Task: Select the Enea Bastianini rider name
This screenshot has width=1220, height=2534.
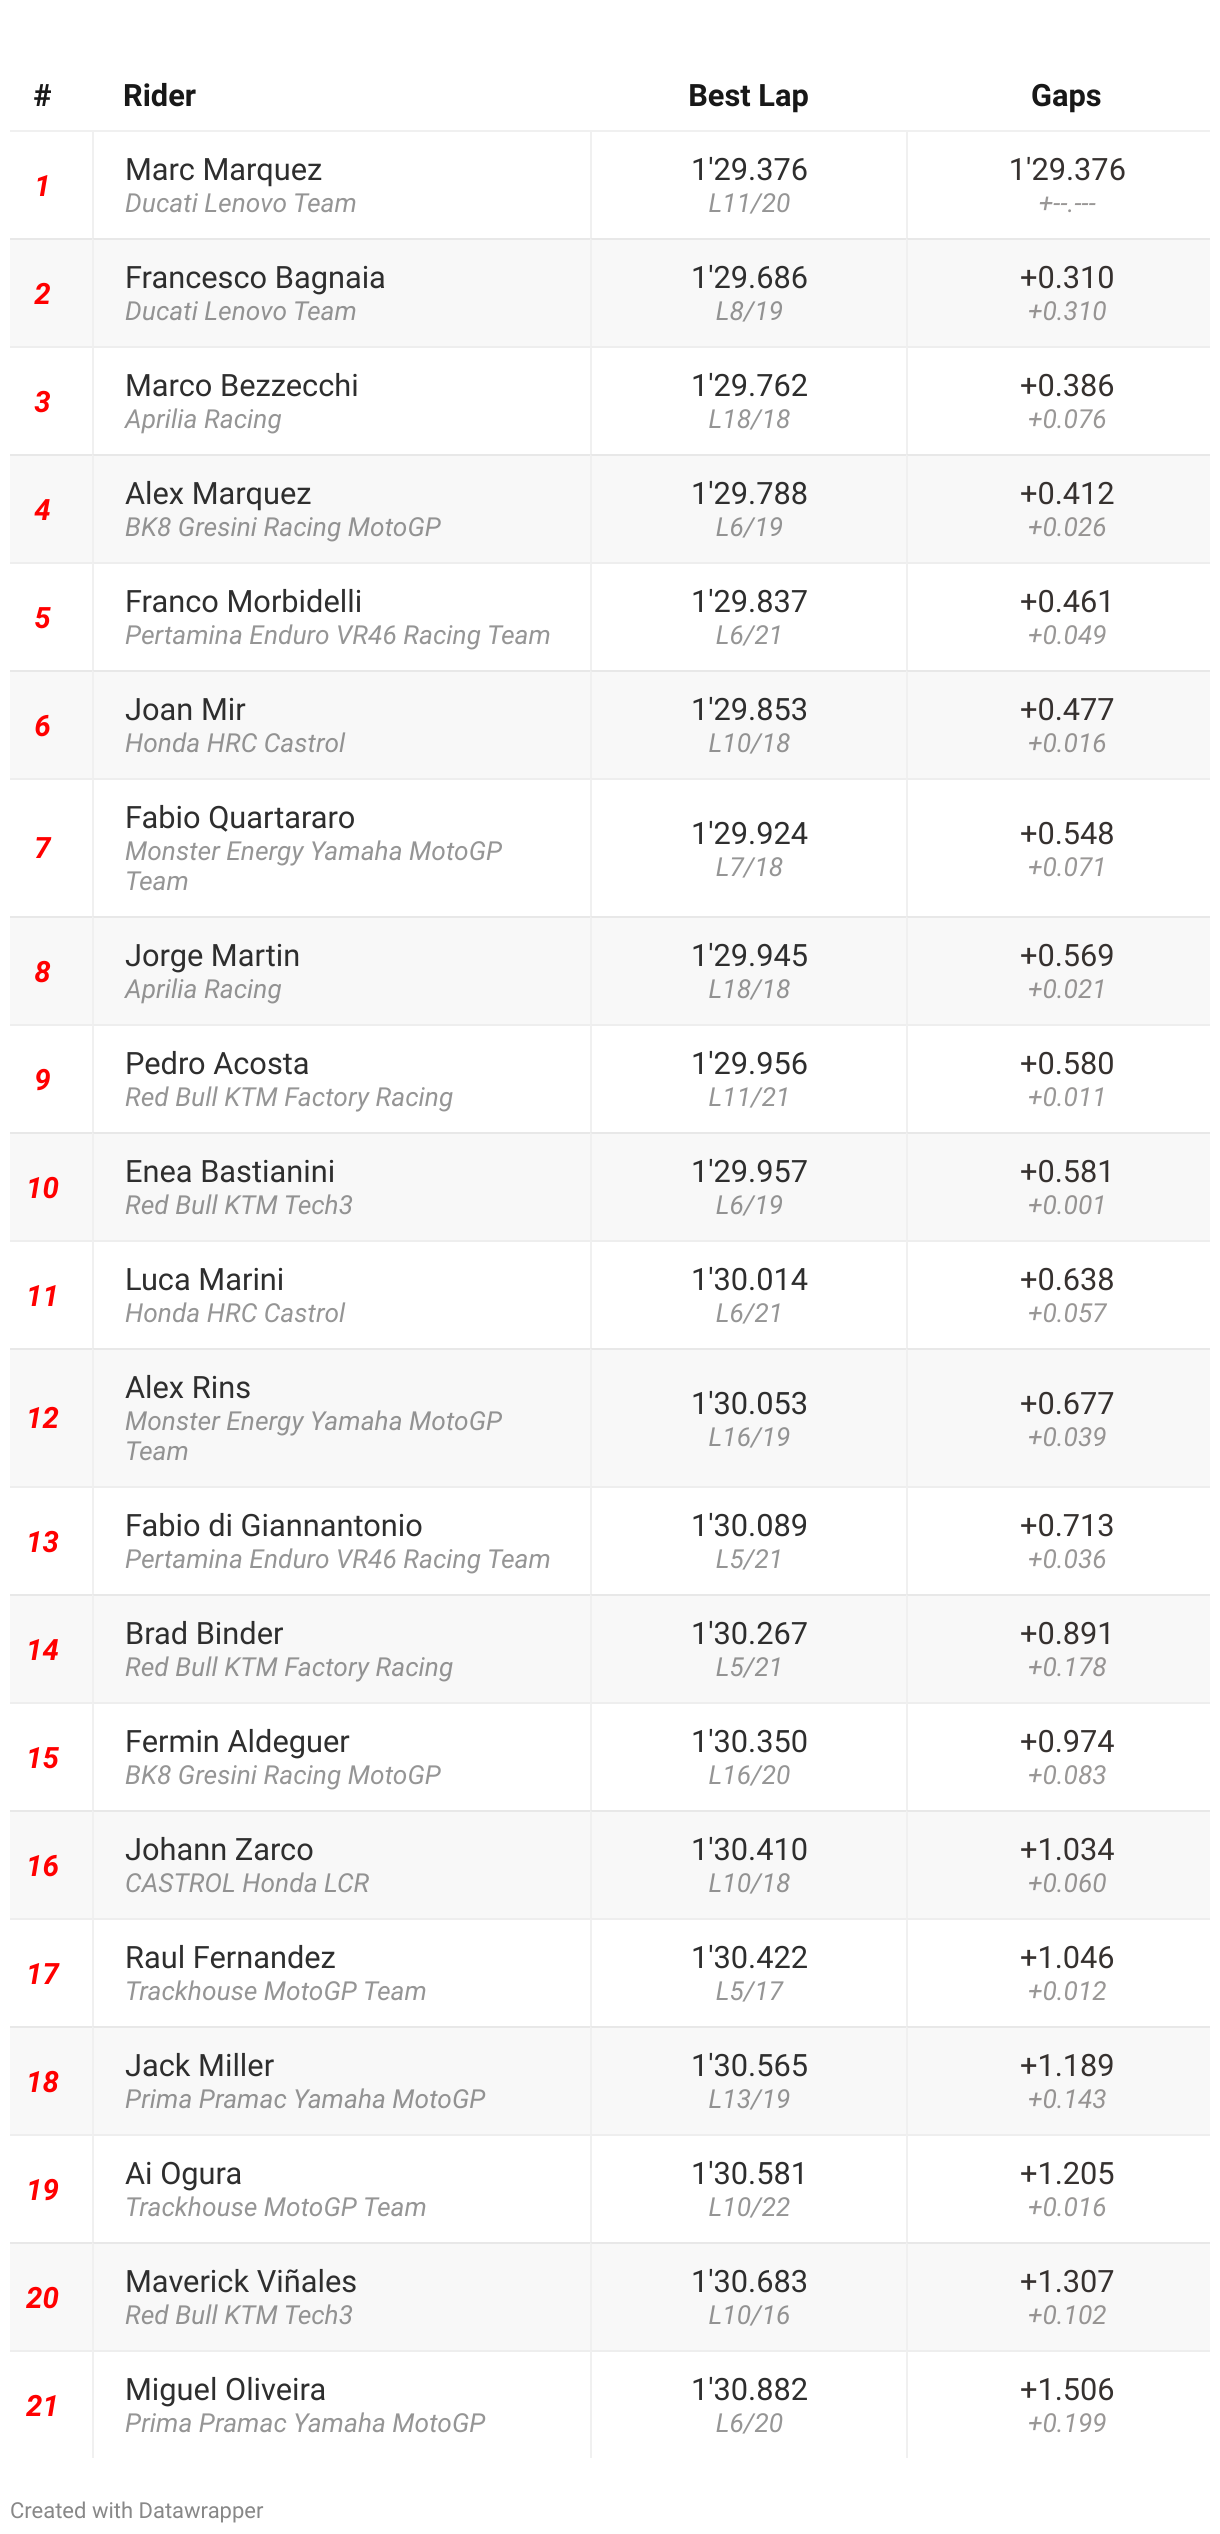Action: pyautogui.click(x=230, y=1172)
